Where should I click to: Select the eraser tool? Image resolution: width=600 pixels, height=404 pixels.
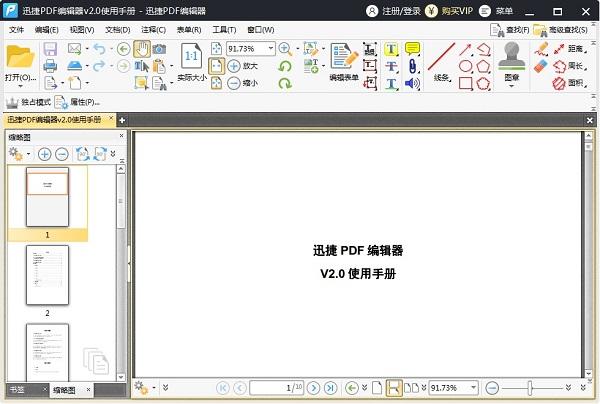pos(541,66)
